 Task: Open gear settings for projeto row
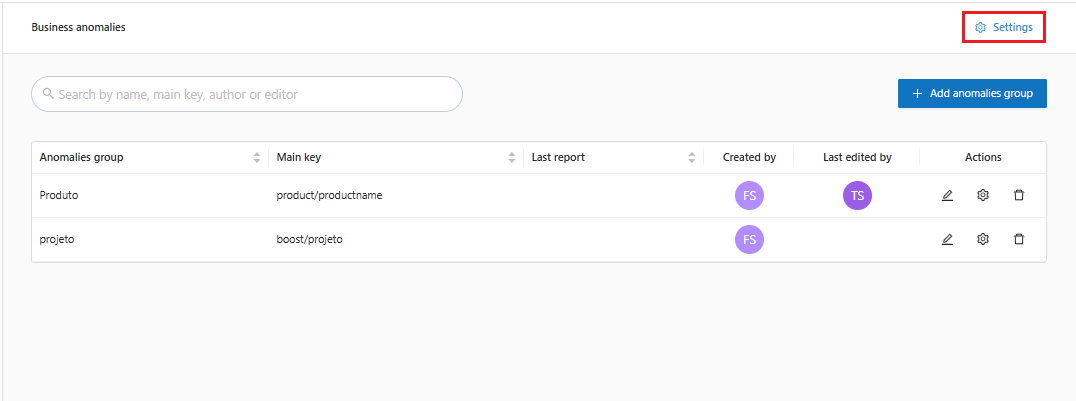coord(983,240)
